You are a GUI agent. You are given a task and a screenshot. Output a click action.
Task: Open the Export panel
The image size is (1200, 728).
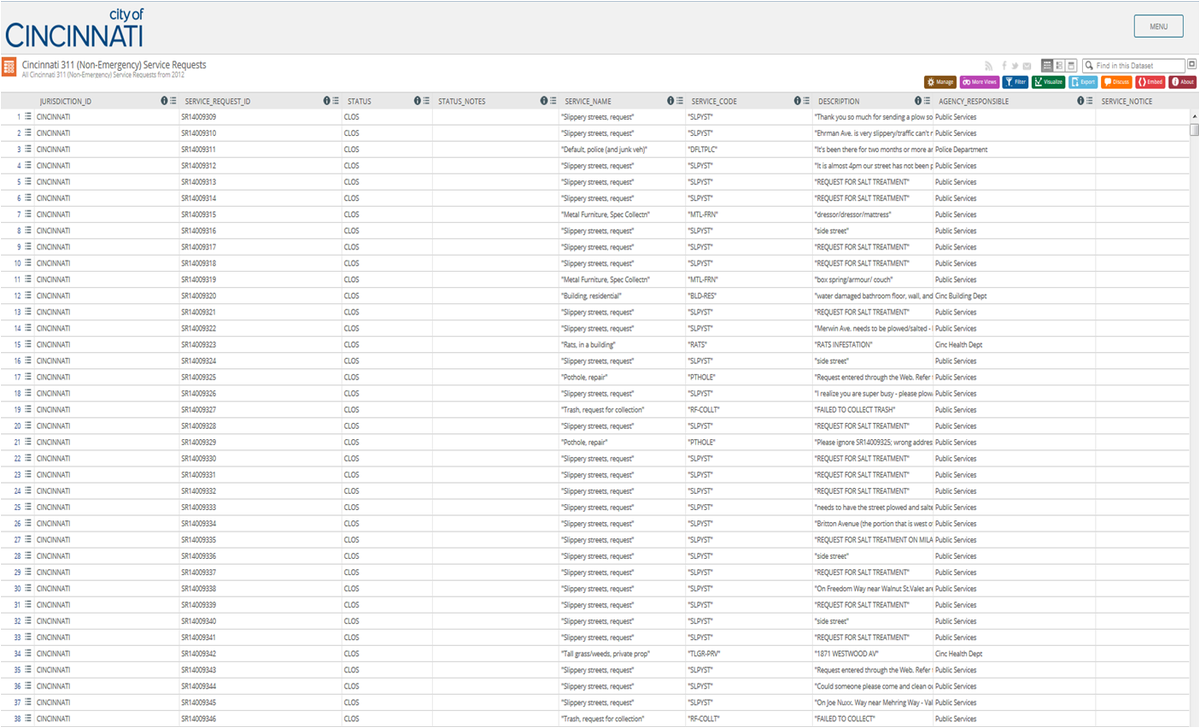click(x=1083, y=82)
